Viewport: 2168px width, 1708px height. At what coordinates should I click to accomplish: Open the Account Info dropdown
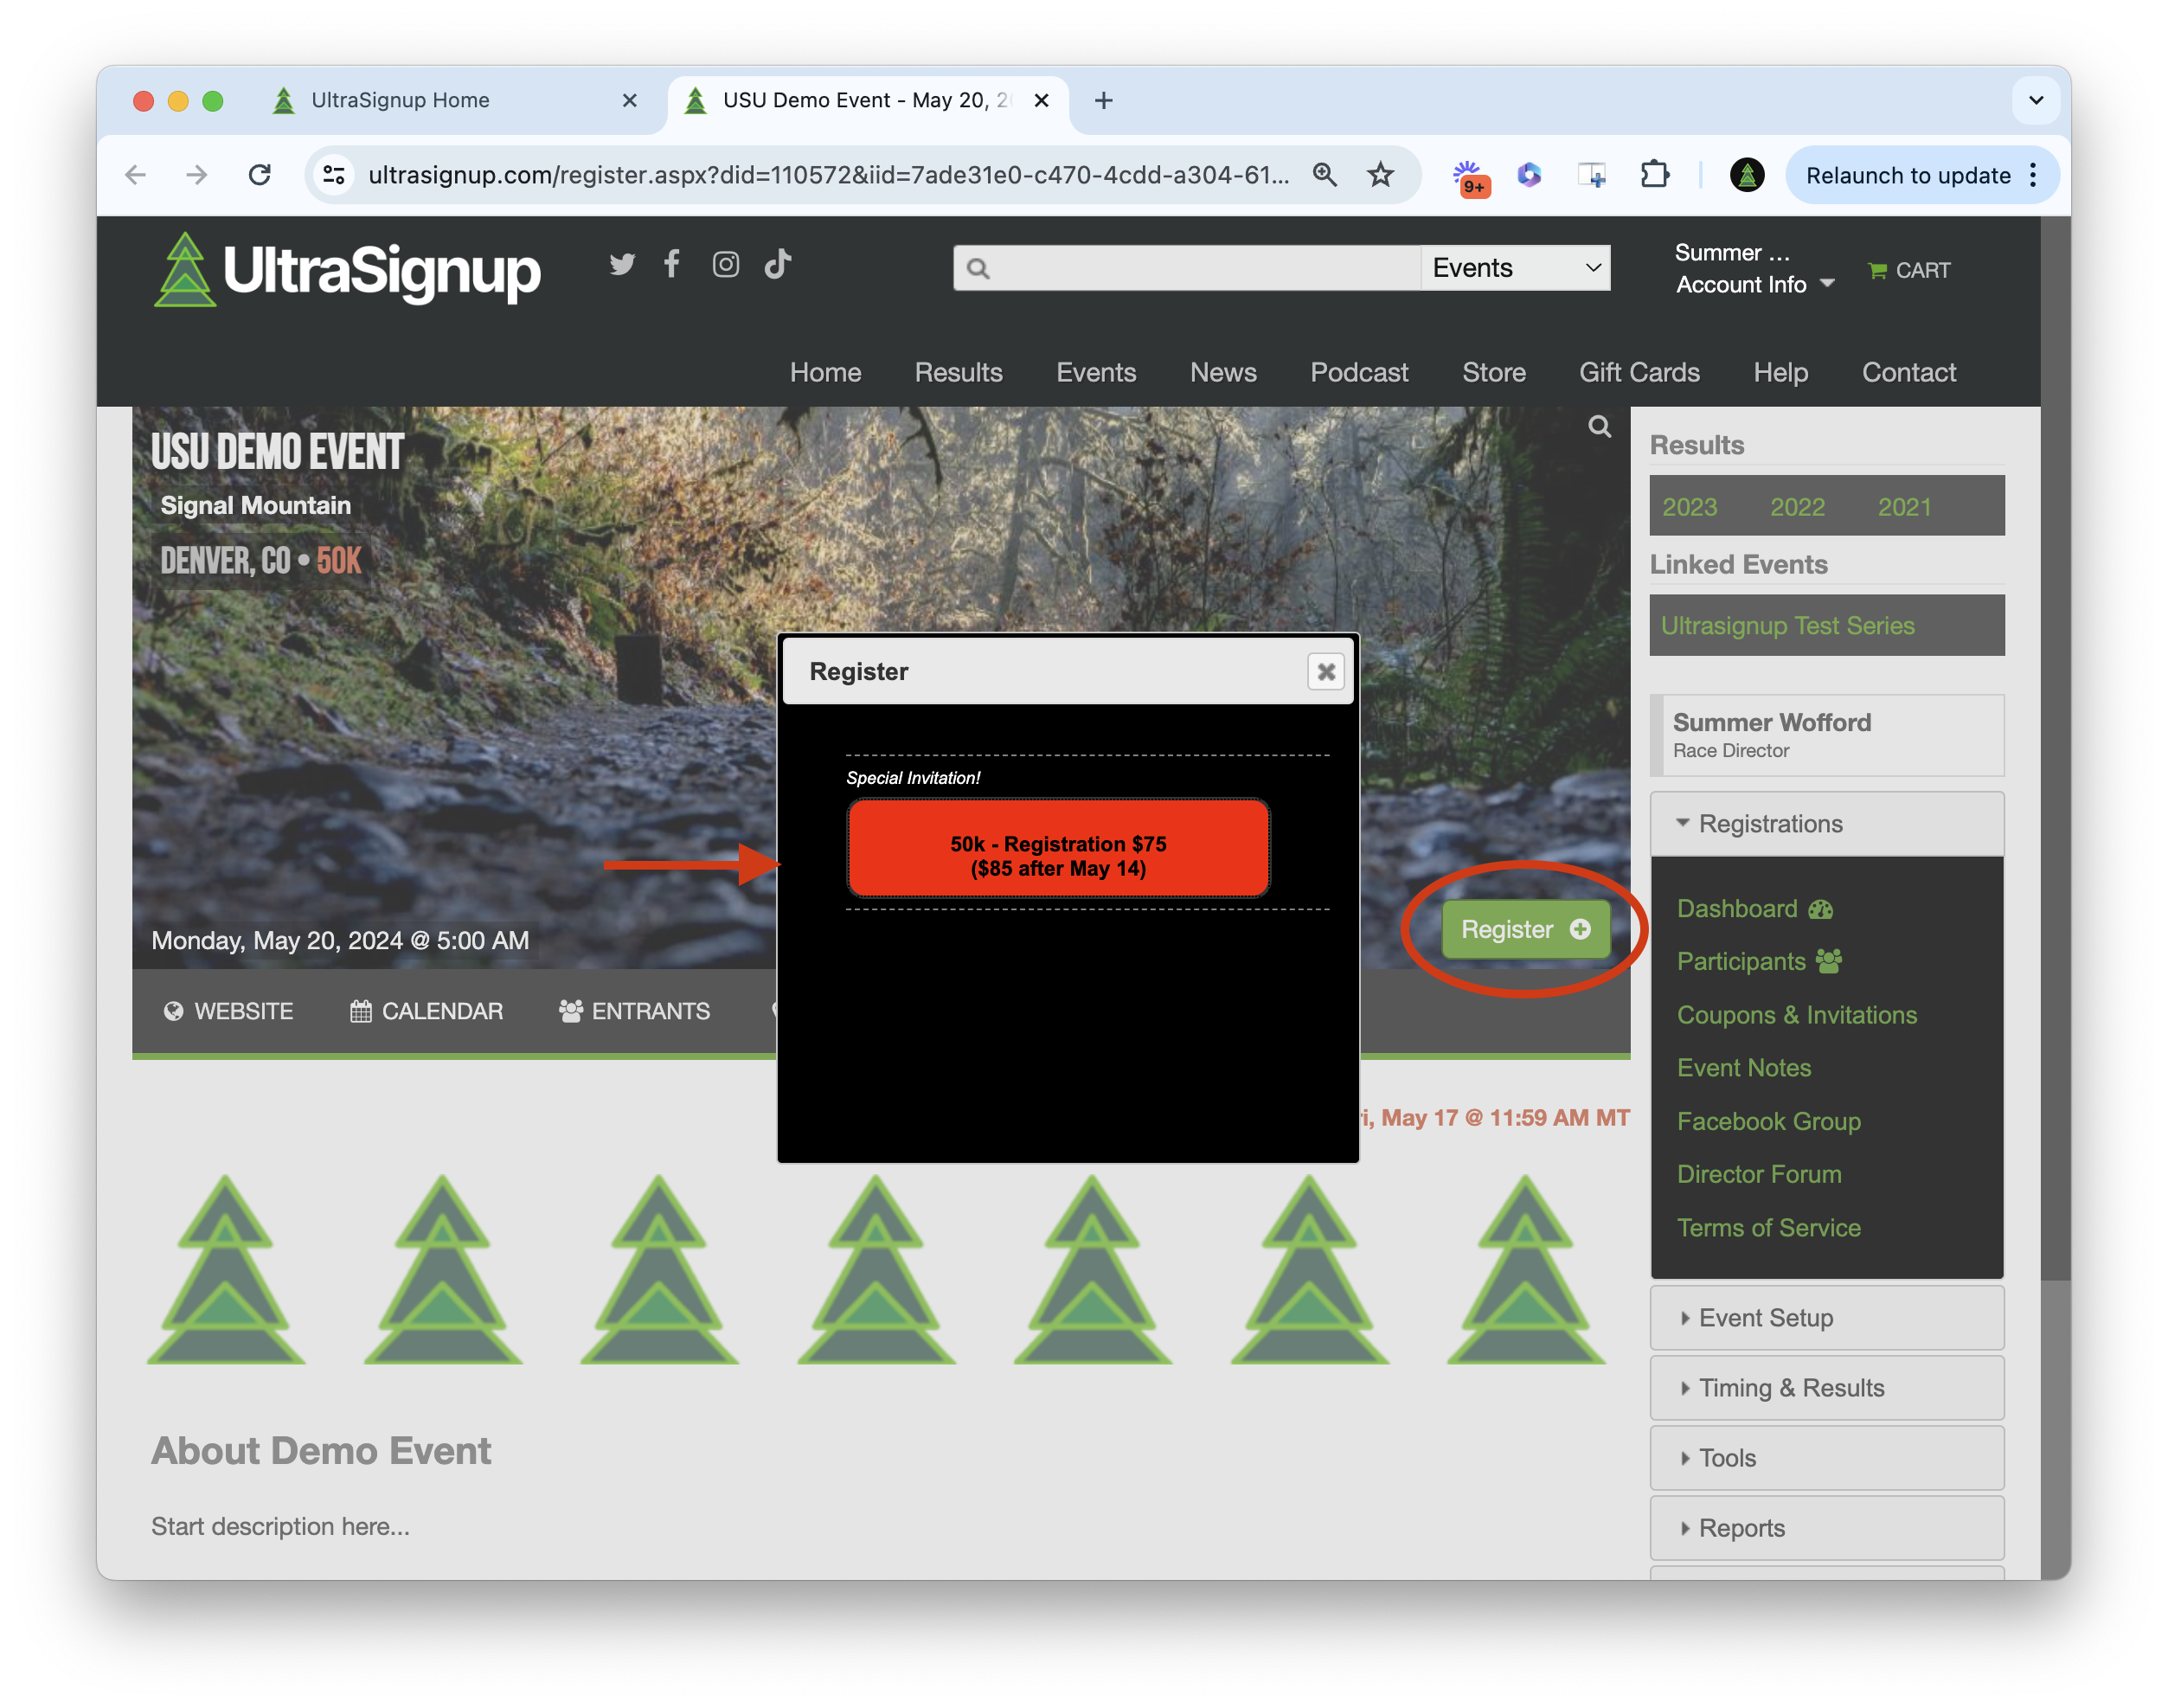[x=1754, y=285]
